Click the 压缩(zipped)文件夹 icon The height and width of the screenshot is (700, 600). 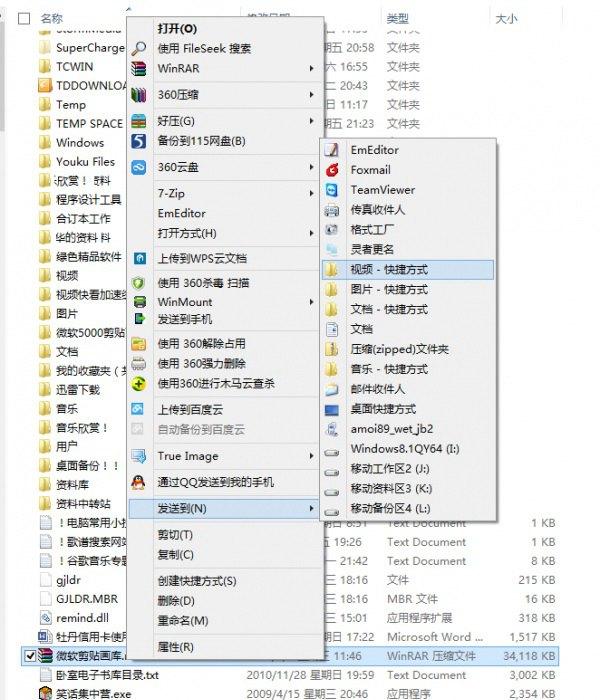pos(331,349)
